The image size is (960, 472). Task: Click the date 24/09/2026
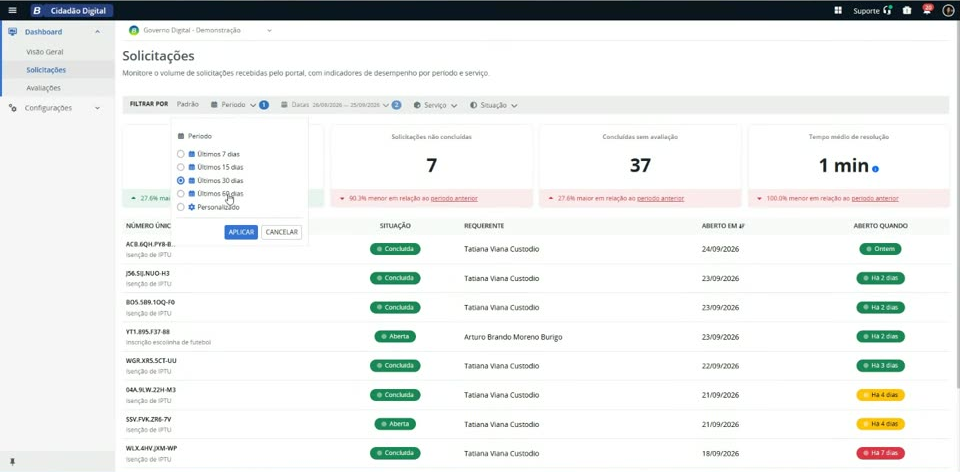(x=720, y=249)
